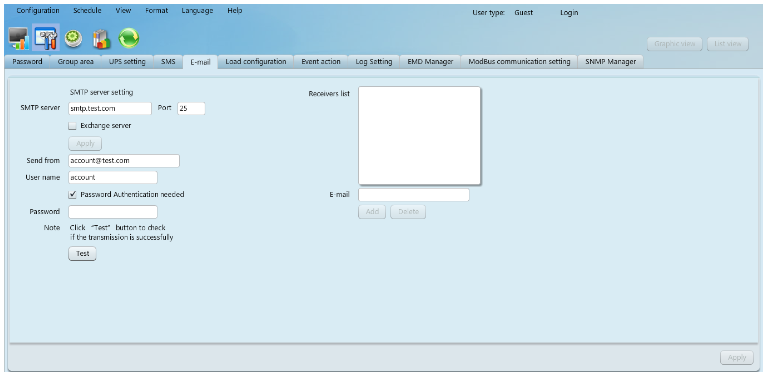Click the green round button icon

click(x=73, y=39)
